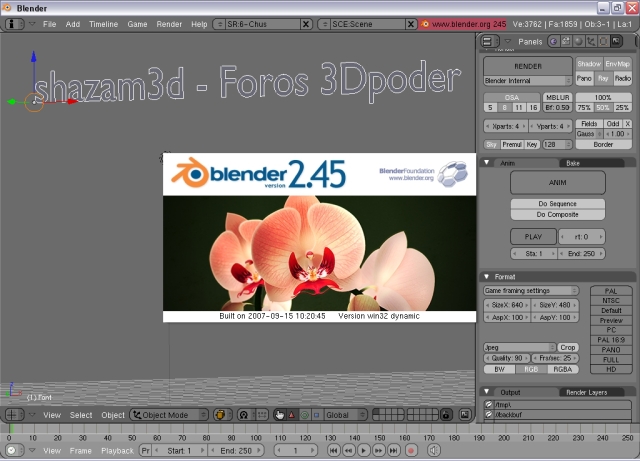
Task: Toggle the OSA oversampling button
Action: click(511, 97)
